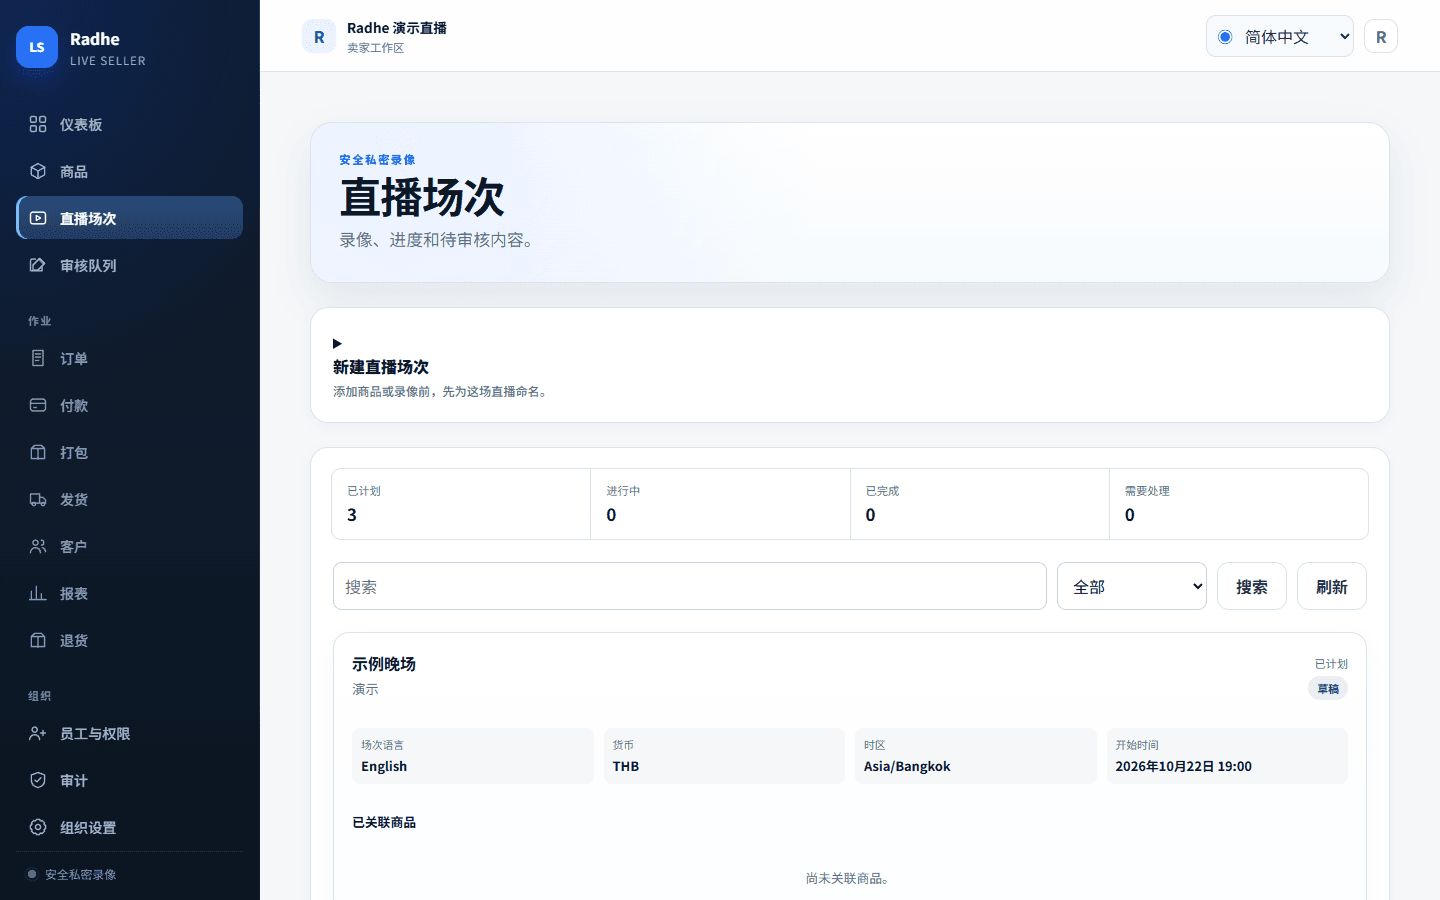Screen dimensions: 1440x900
Task: Open 仪表板 in the sidebar
Action: click(130, 124)
